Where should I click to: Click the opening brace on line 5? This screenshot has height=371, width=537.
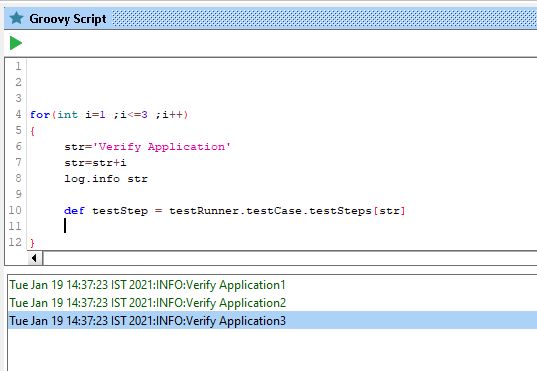pos(32,131)
